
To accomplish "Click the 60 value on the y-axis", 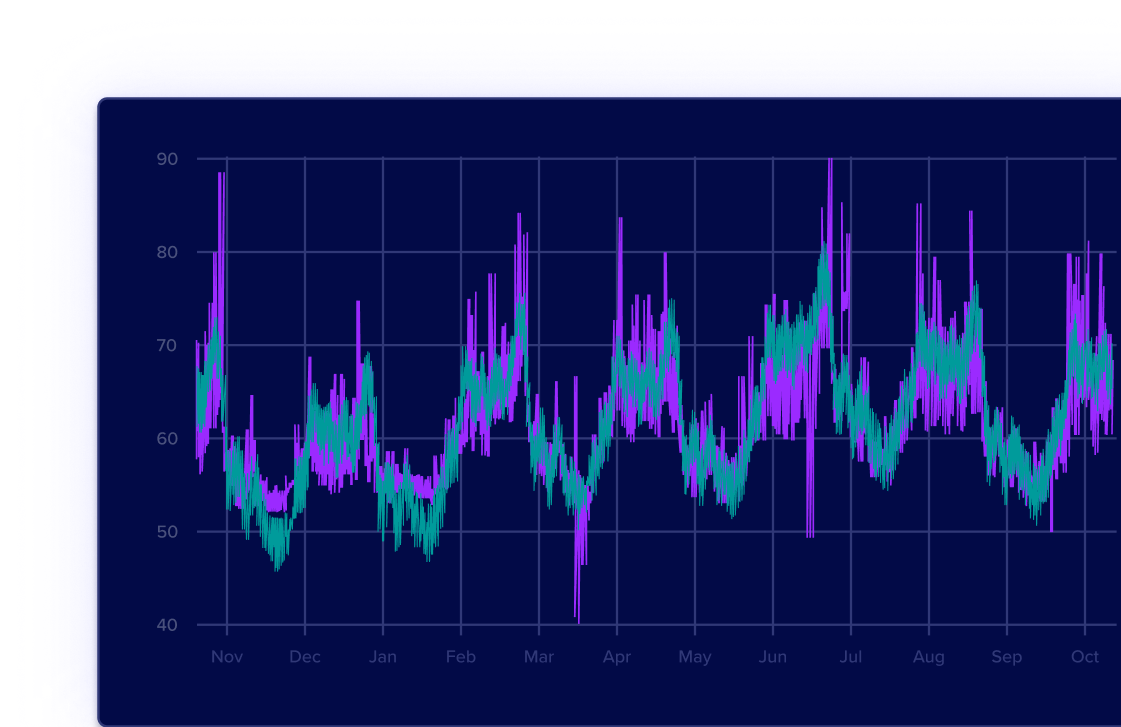I will [x=167, y=439].
